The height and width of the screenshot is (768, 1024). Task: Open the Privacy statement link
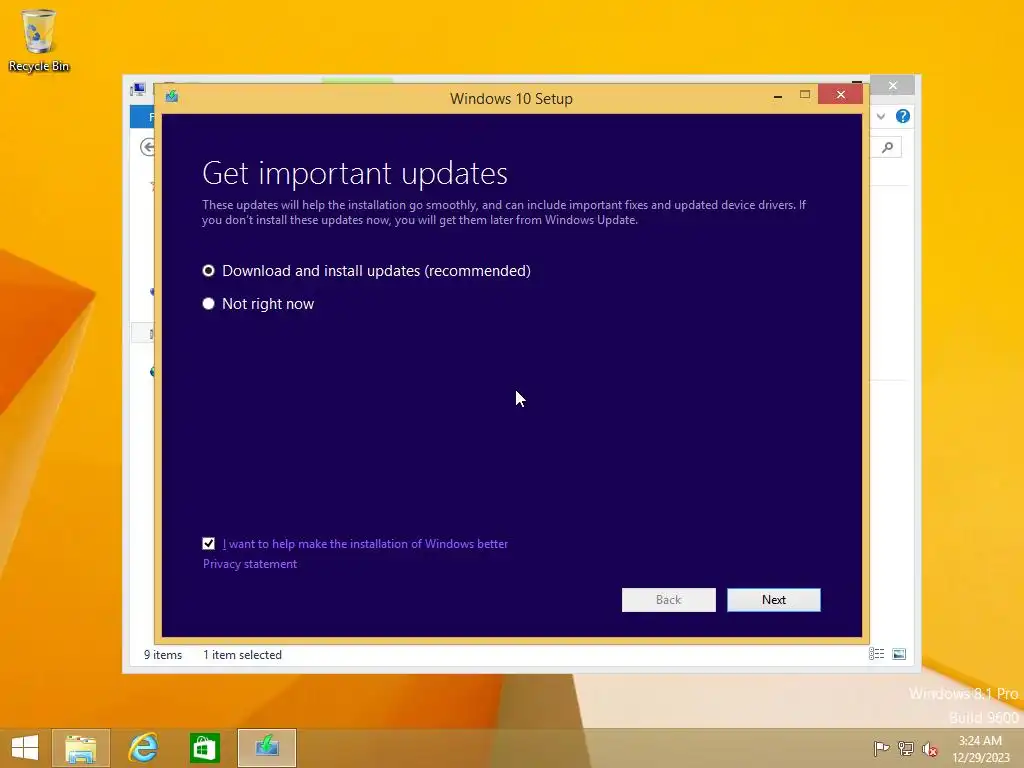click(249, 564)
